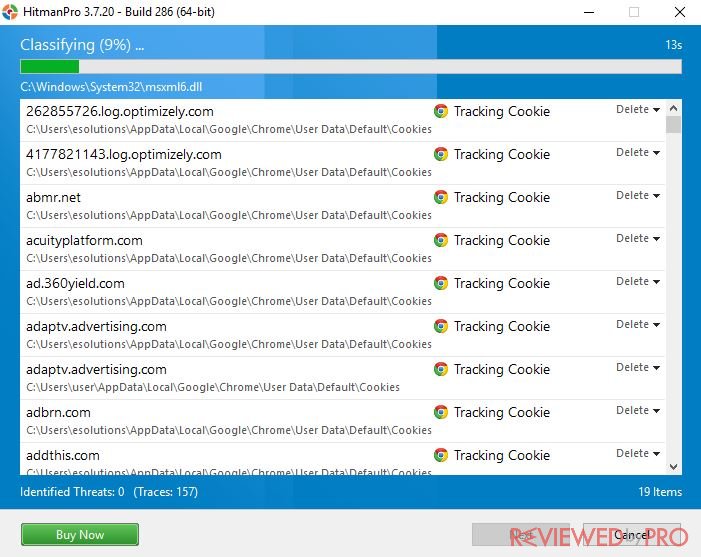Click the Buy Now button
The width and height of the screenshot is (701, 557).
[80, 534]
